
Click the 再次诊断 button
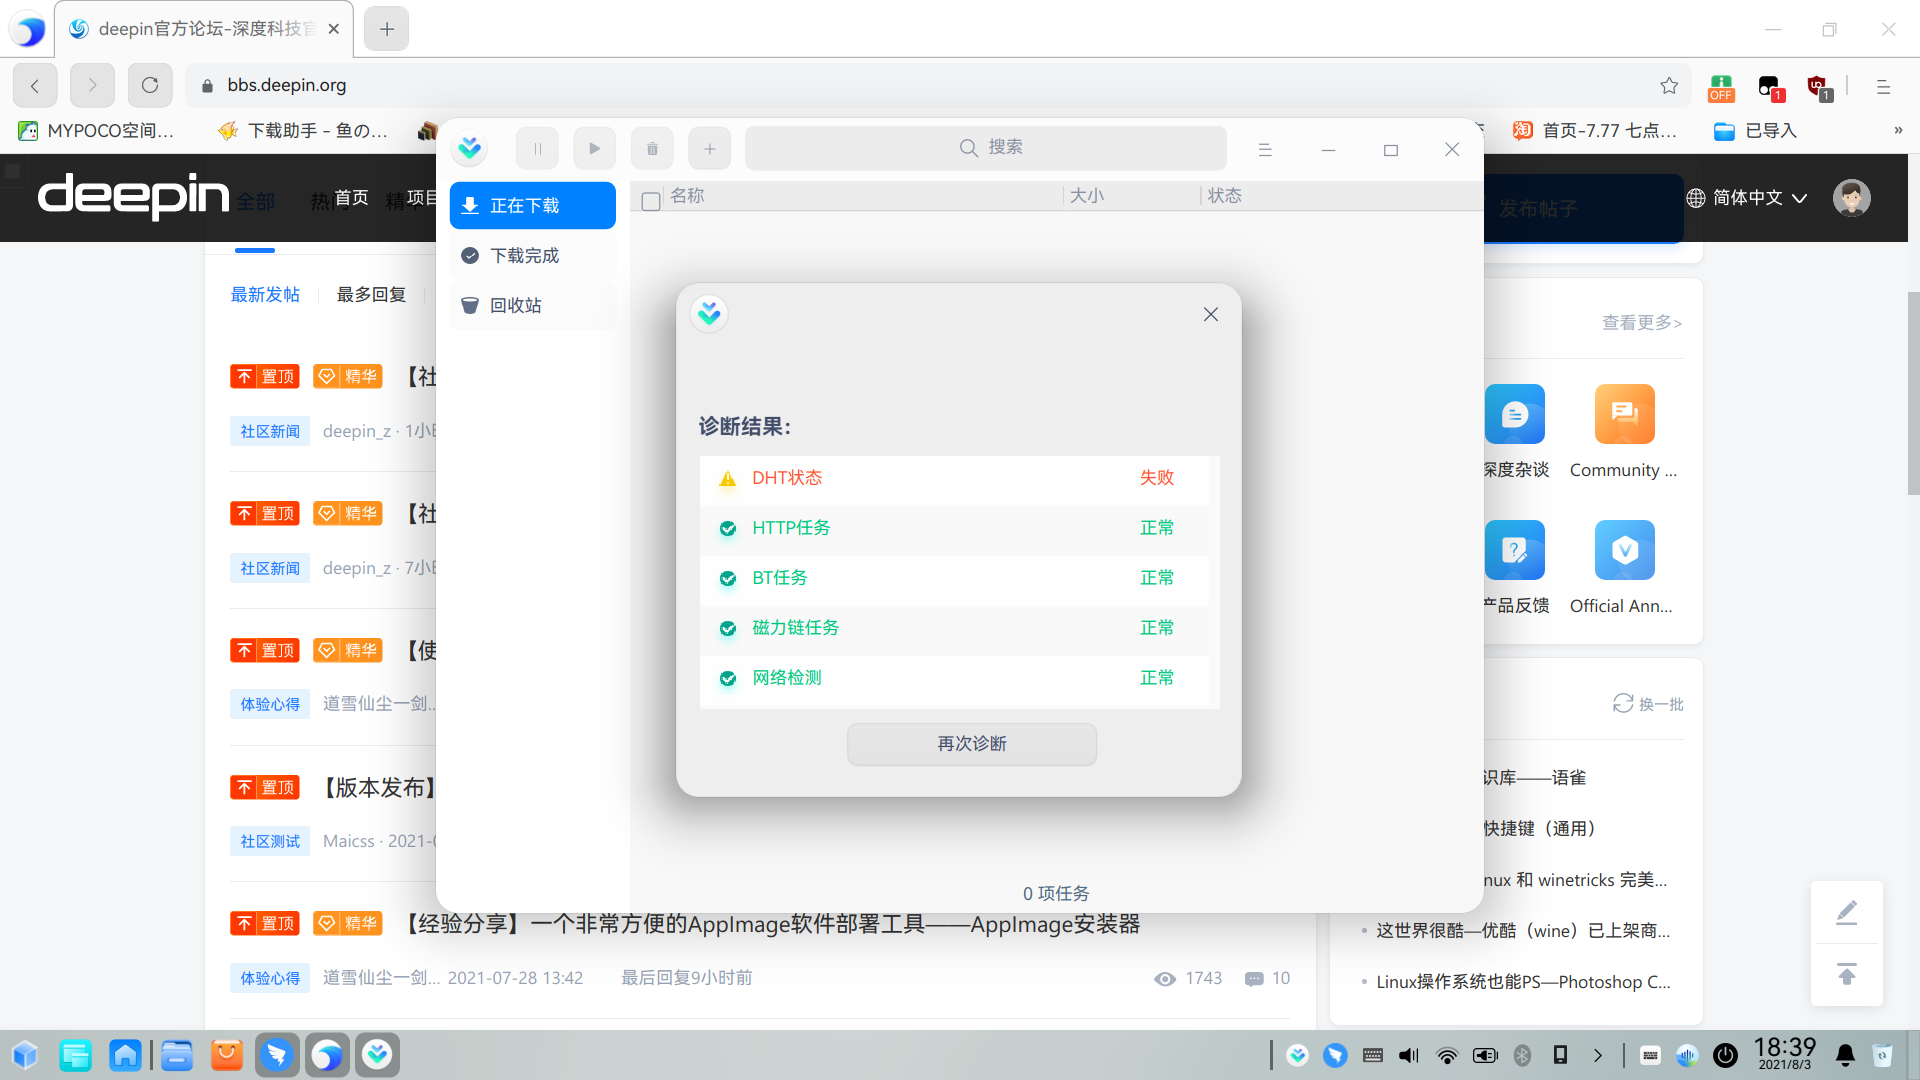tap(971, 744)
